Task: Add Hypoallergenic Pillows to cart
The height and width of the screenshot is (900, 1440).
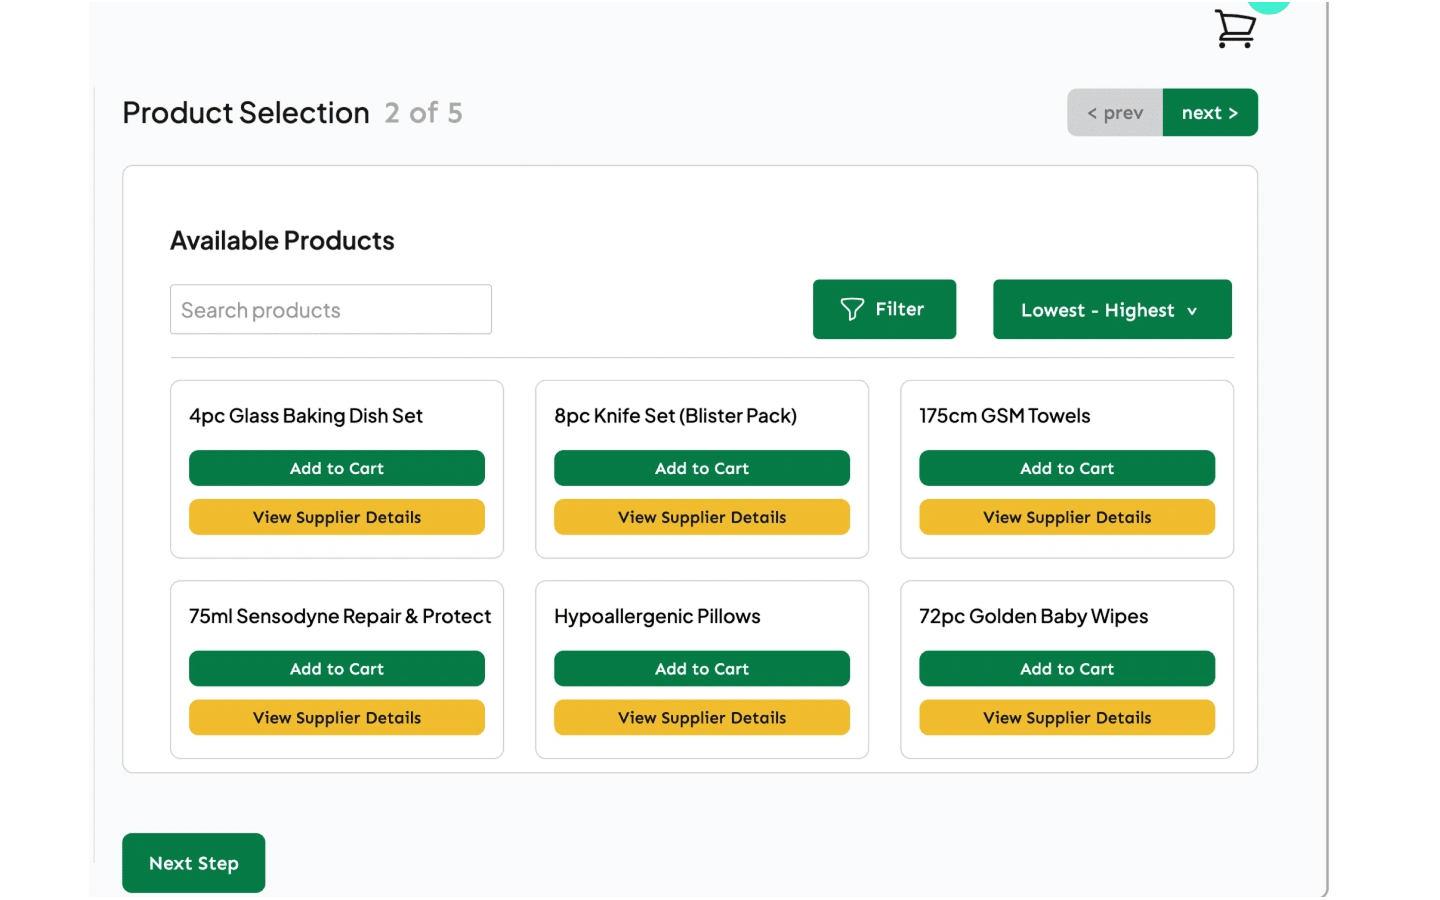Action: pos(702,669)
